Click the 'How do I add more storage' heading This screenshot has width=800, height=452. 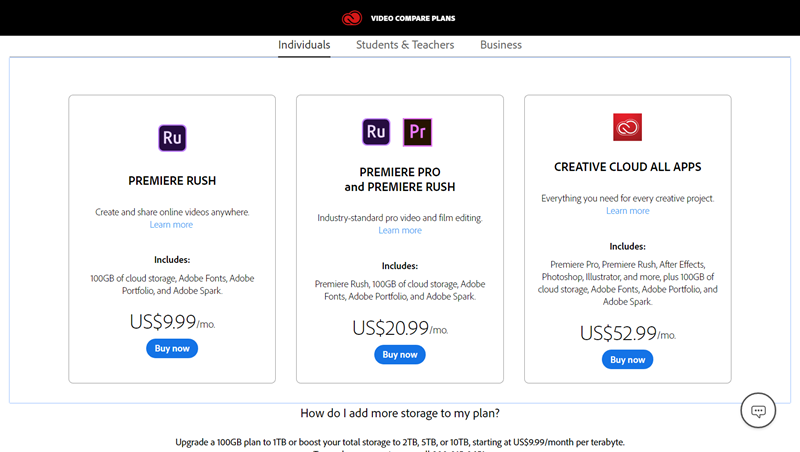400,413
